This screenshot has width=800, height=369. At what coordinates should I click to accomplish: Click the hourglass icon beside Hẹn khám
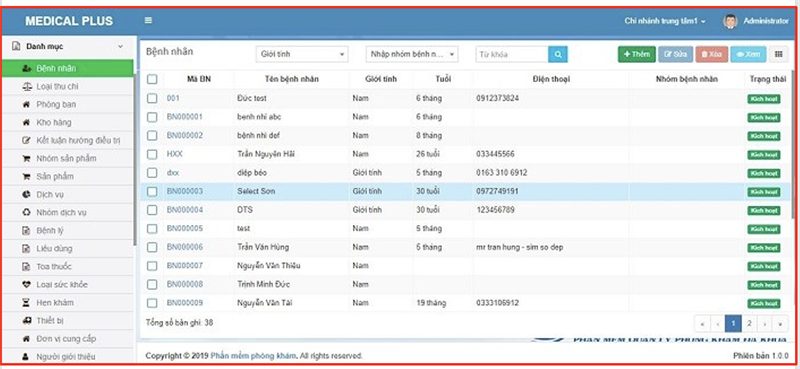27,303
